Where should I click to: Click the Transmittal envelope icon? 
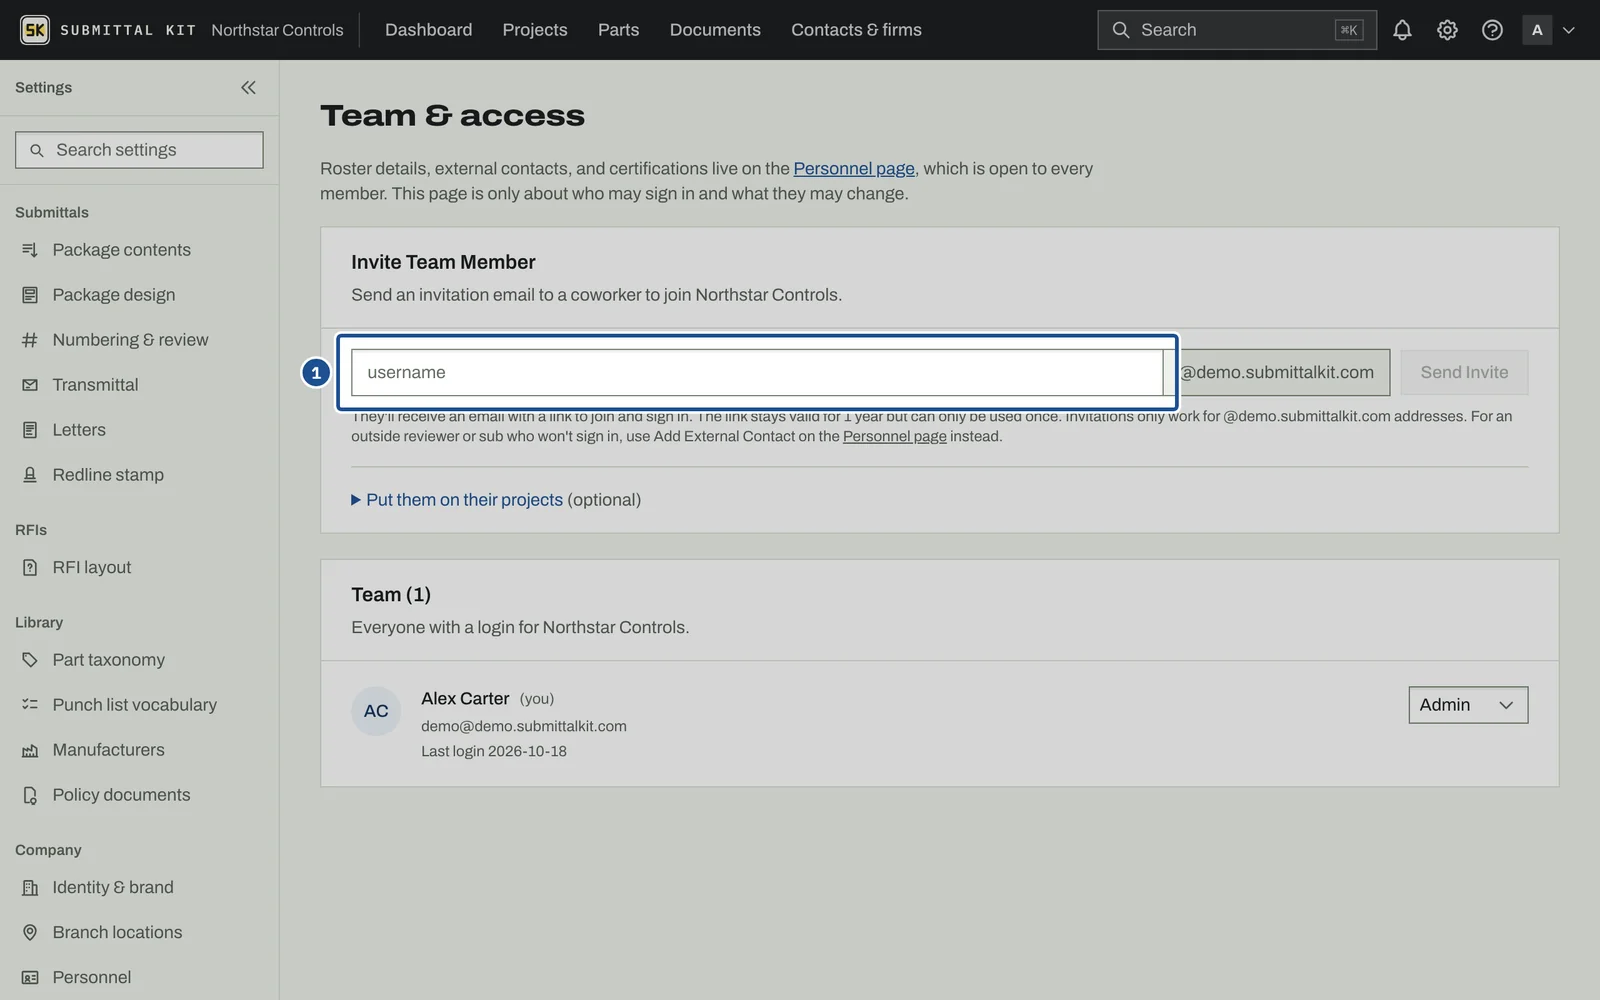pos(30,385)
